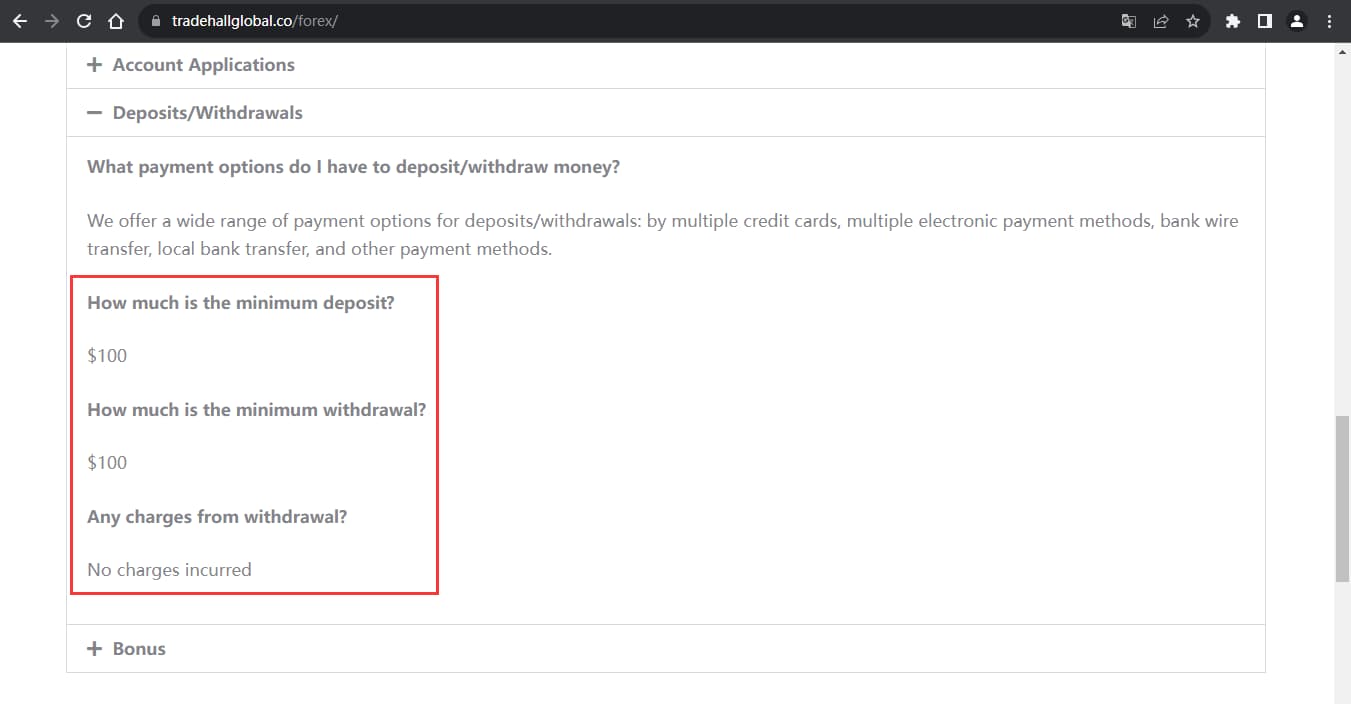Click the 'No charges incurred' answer

169,570
